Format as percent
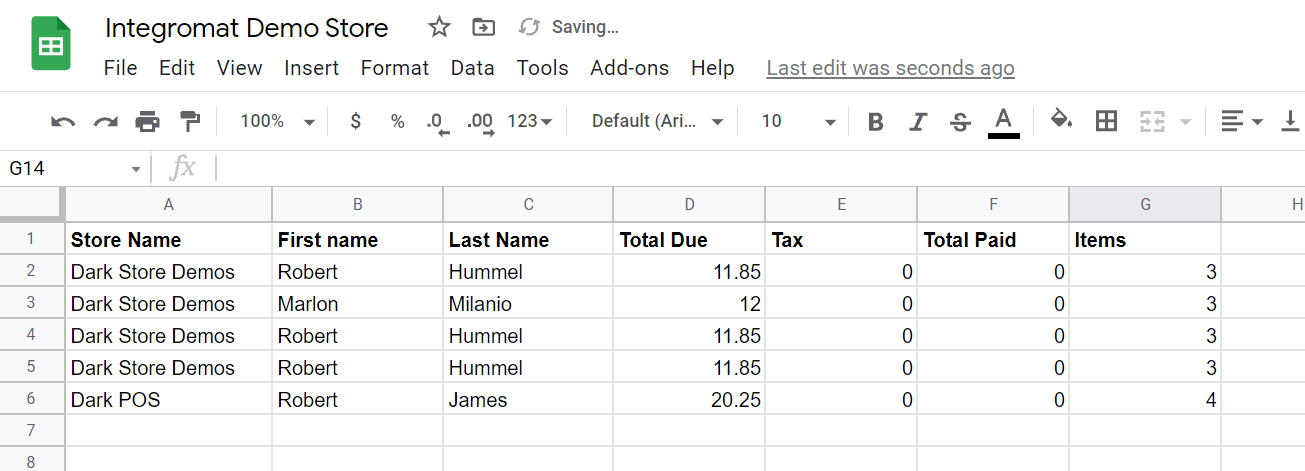 click(397, 122)
